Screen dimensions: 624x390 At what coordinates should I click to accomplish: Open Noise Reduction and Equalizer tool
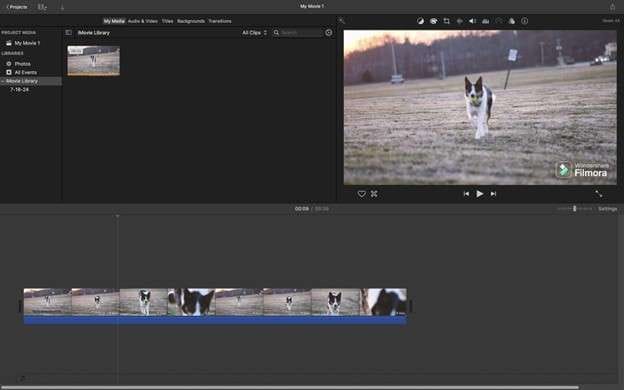click(486, 21)
